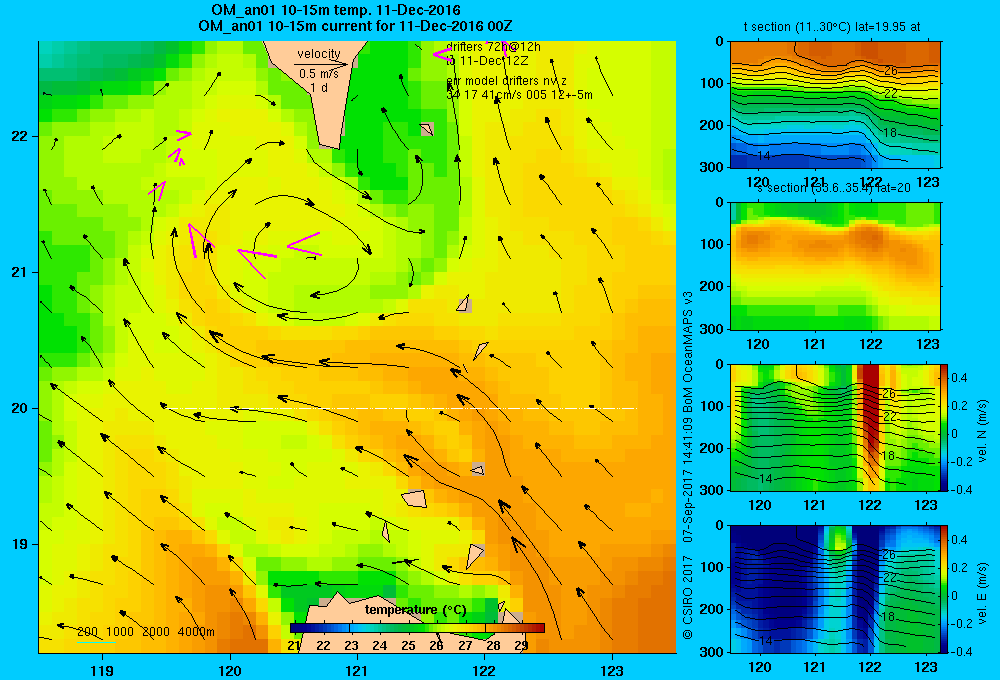Click the main map latitude label '19'
Viewport: 1000px width, 680px height.
pos(20,544)
